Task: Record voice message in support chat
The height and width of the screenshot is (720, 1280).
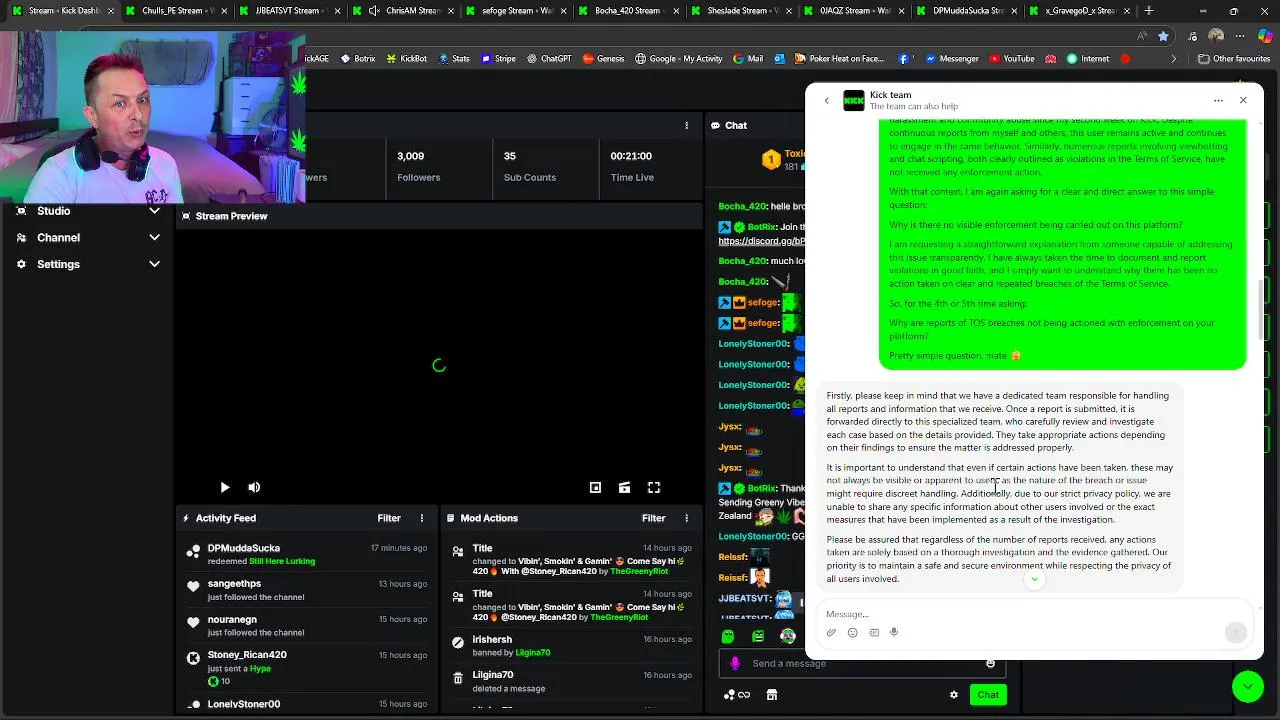Action: tap(894, 632)
